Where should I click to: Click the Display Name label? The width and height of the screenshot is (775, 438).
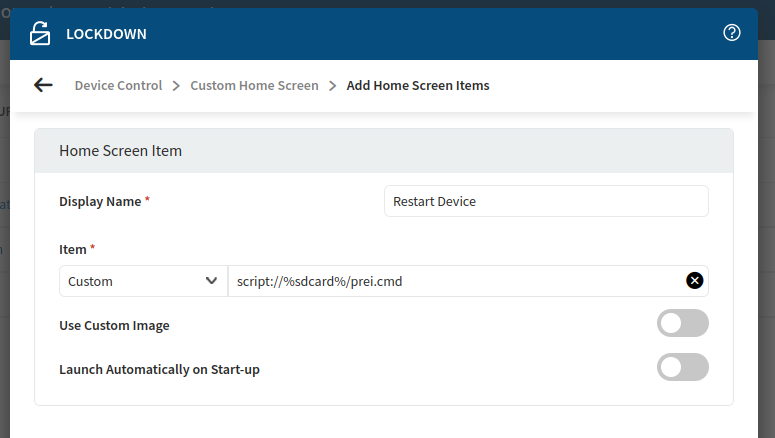[100, 201]
